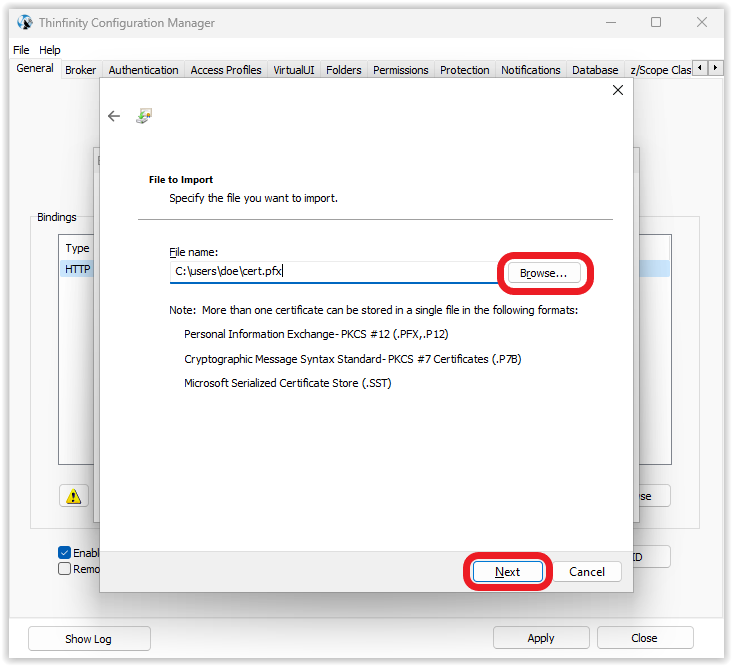732x666 pixels.
Task: Click the Type column header
Action: click(x=77, y=248)
